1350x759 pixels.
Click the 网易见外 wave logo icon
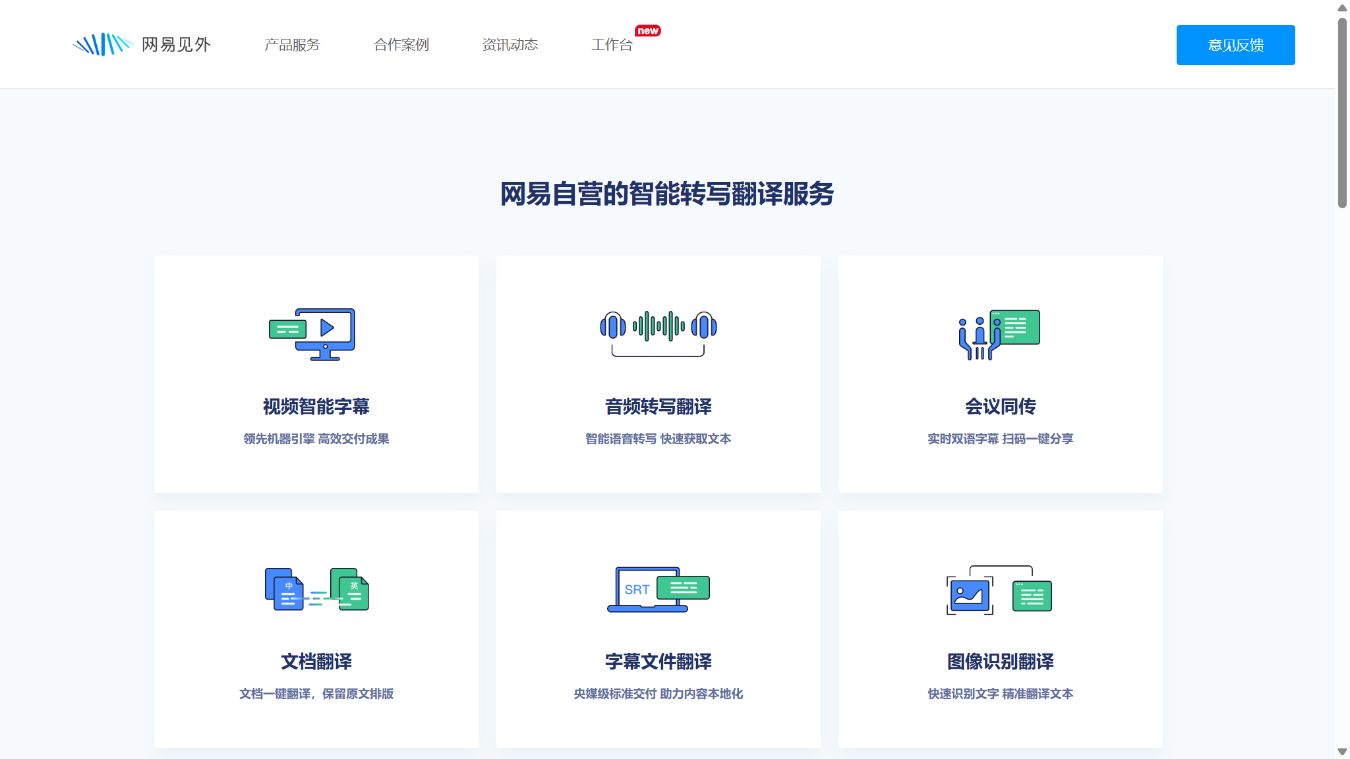coord(102,44)
